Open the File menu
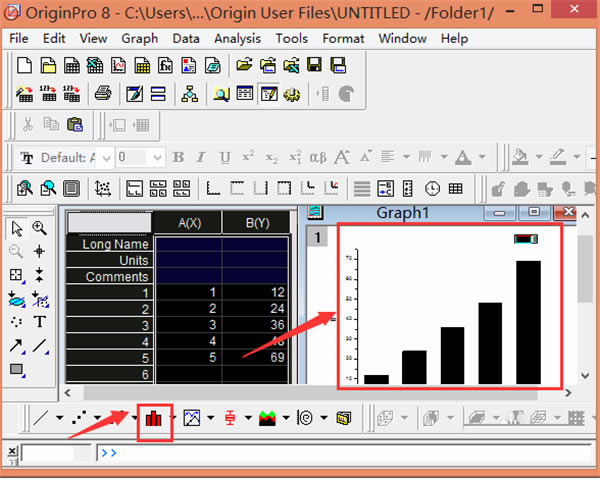Viewport: 600px width, 481px height. click(x=19, y=39)
